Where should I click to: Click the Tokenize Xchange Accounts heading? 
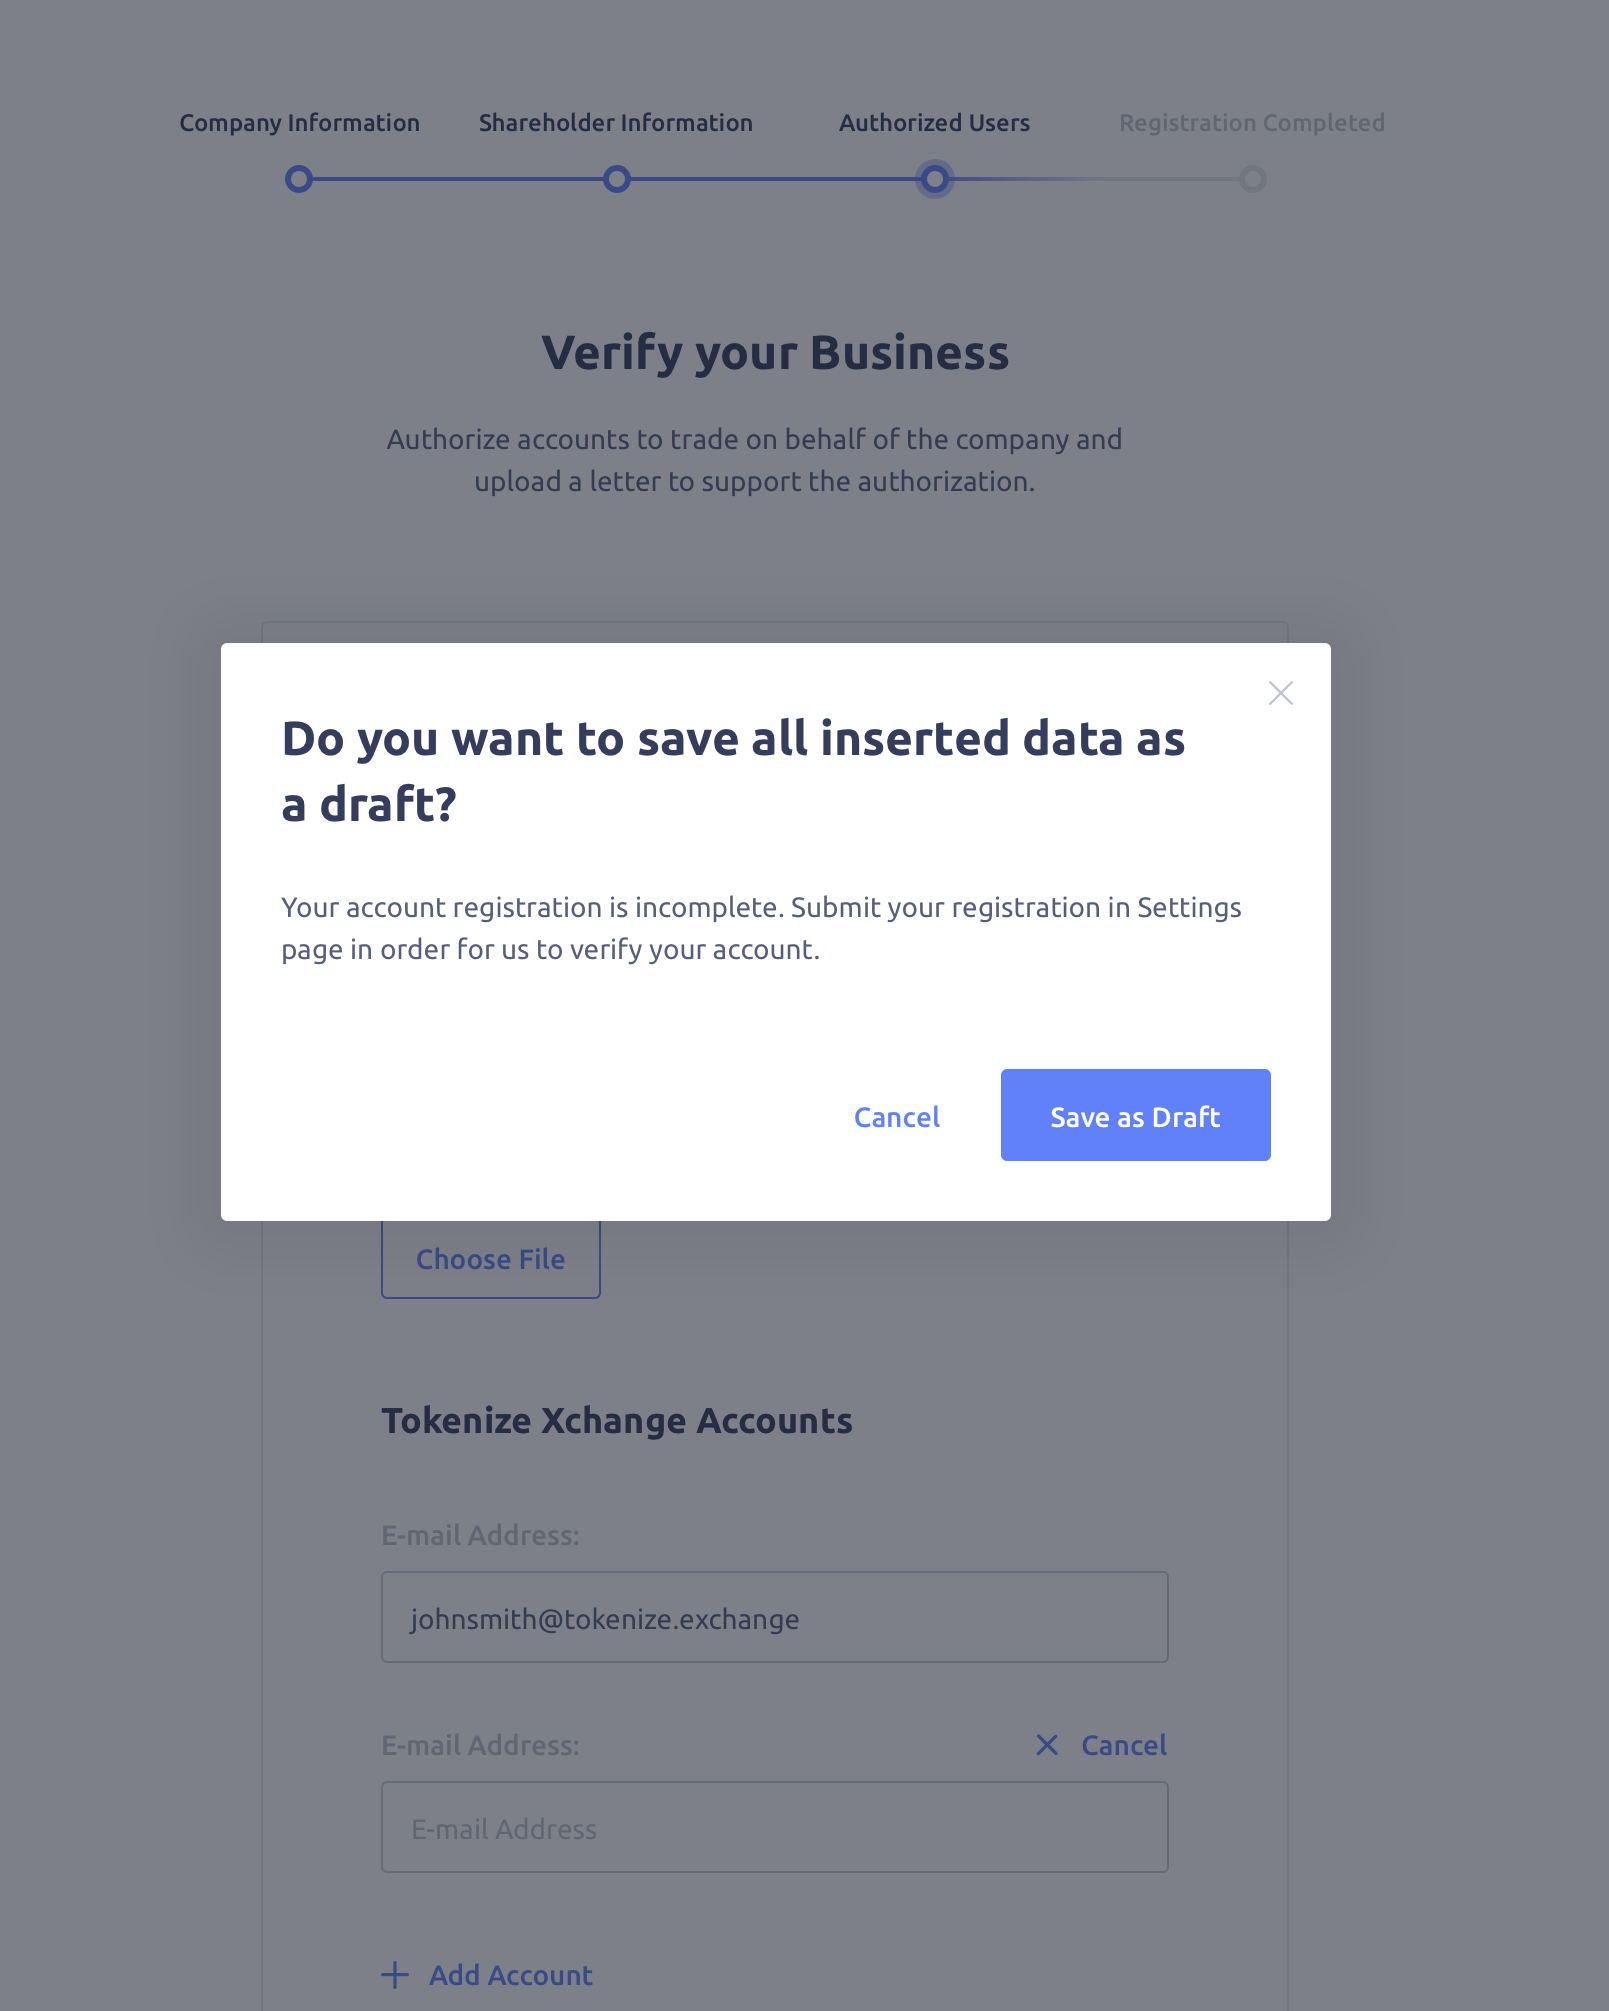[617, 1421]
